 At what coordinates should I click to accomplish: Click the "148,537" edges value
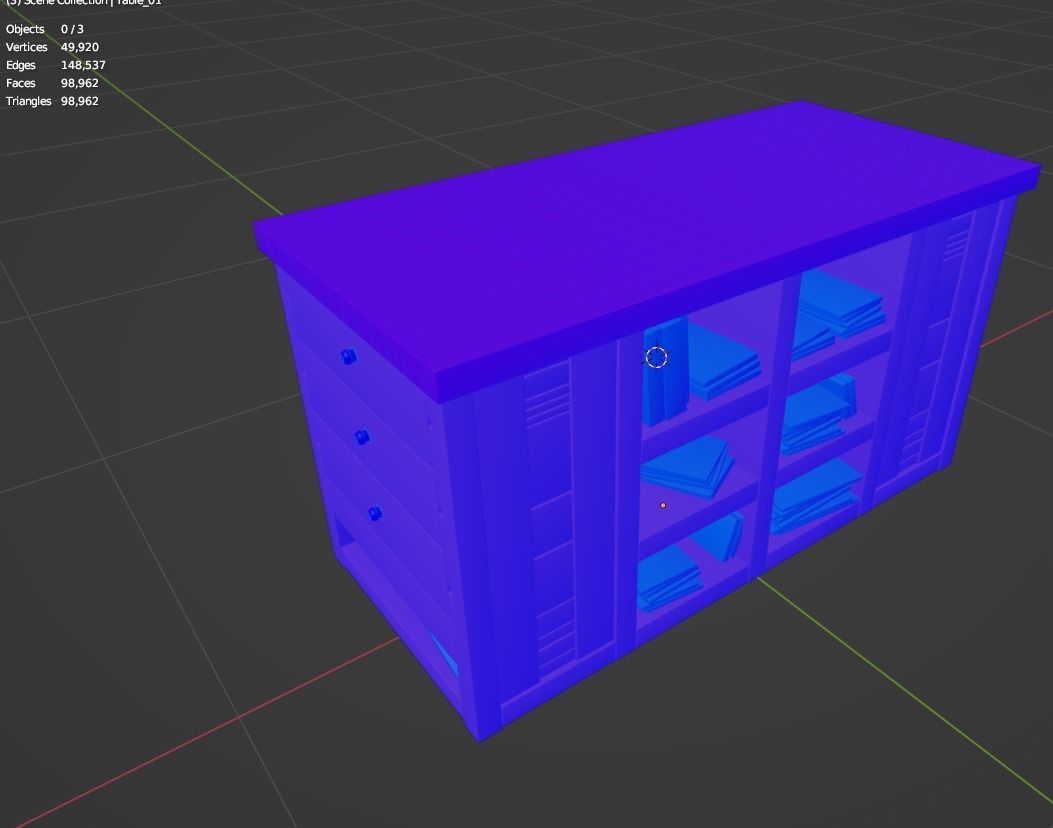click(x=83, y=65)
